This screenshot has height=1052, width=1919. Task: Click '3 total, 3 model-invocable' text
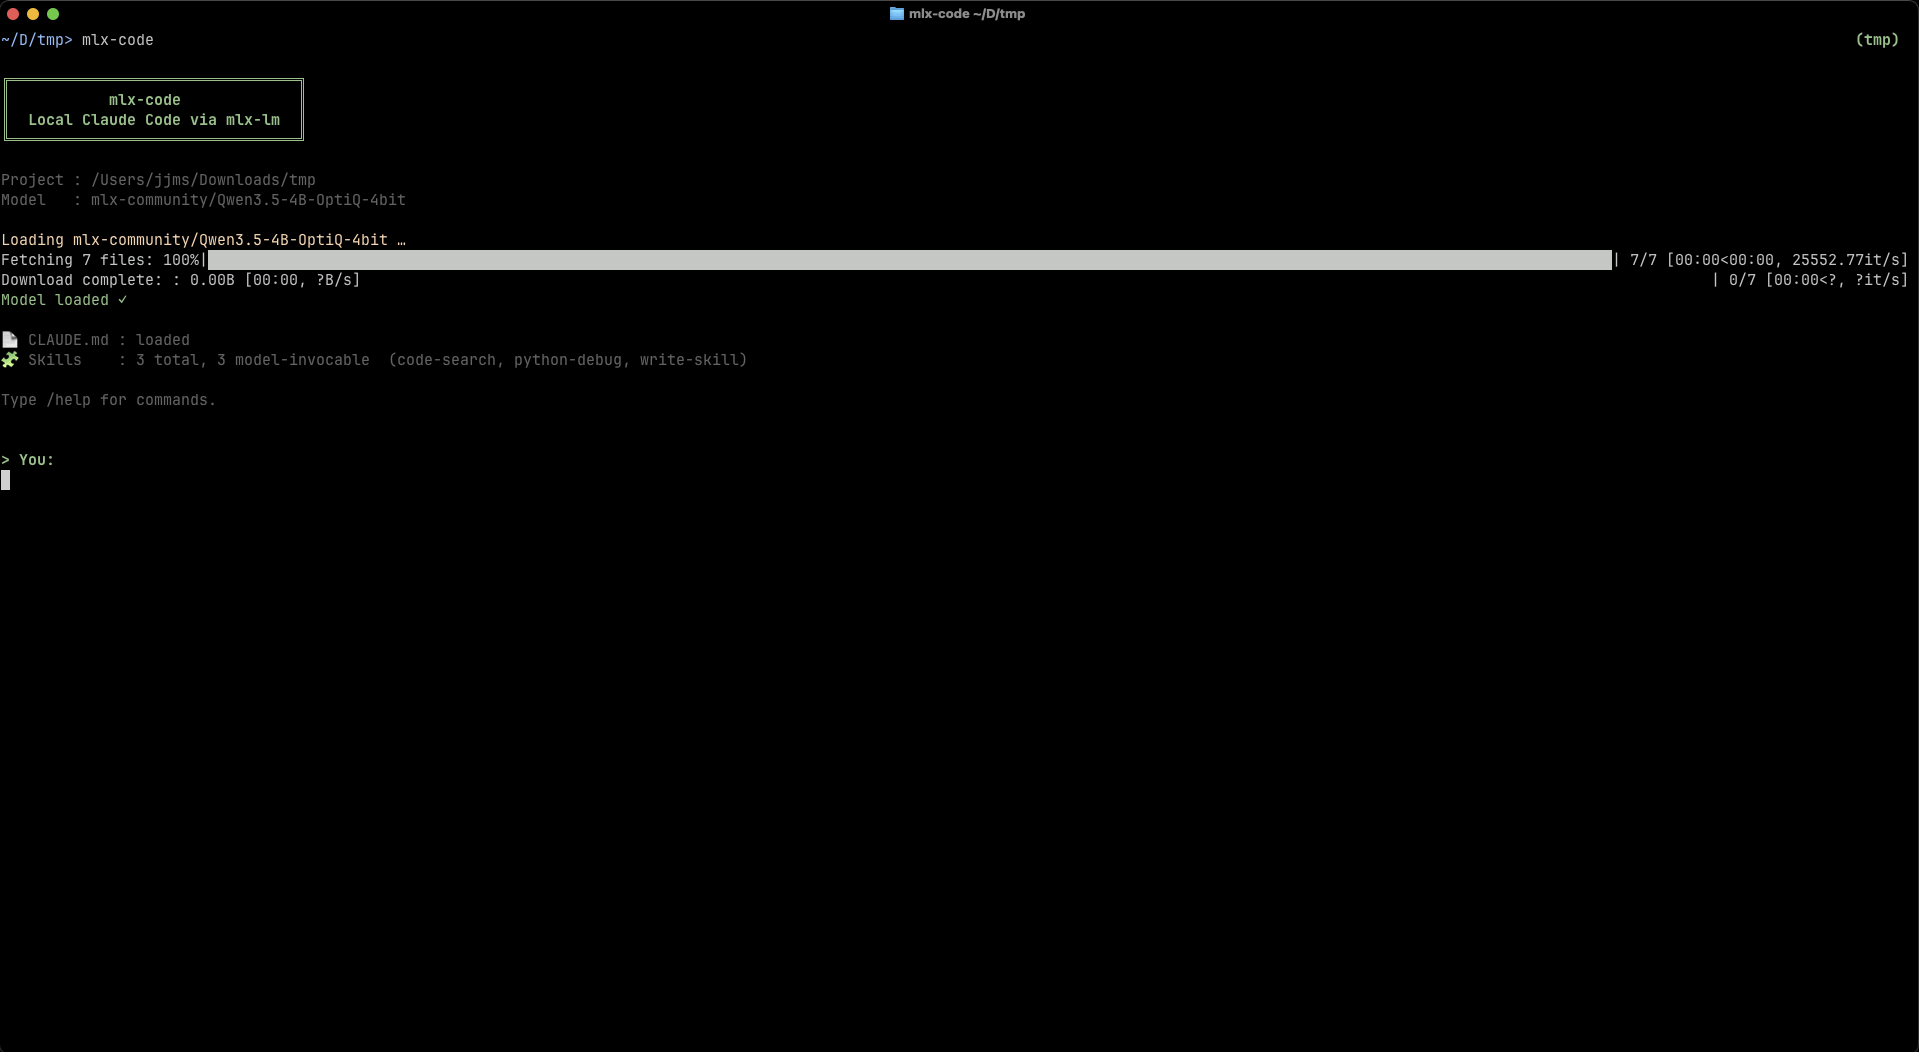[x=252, y=360]
